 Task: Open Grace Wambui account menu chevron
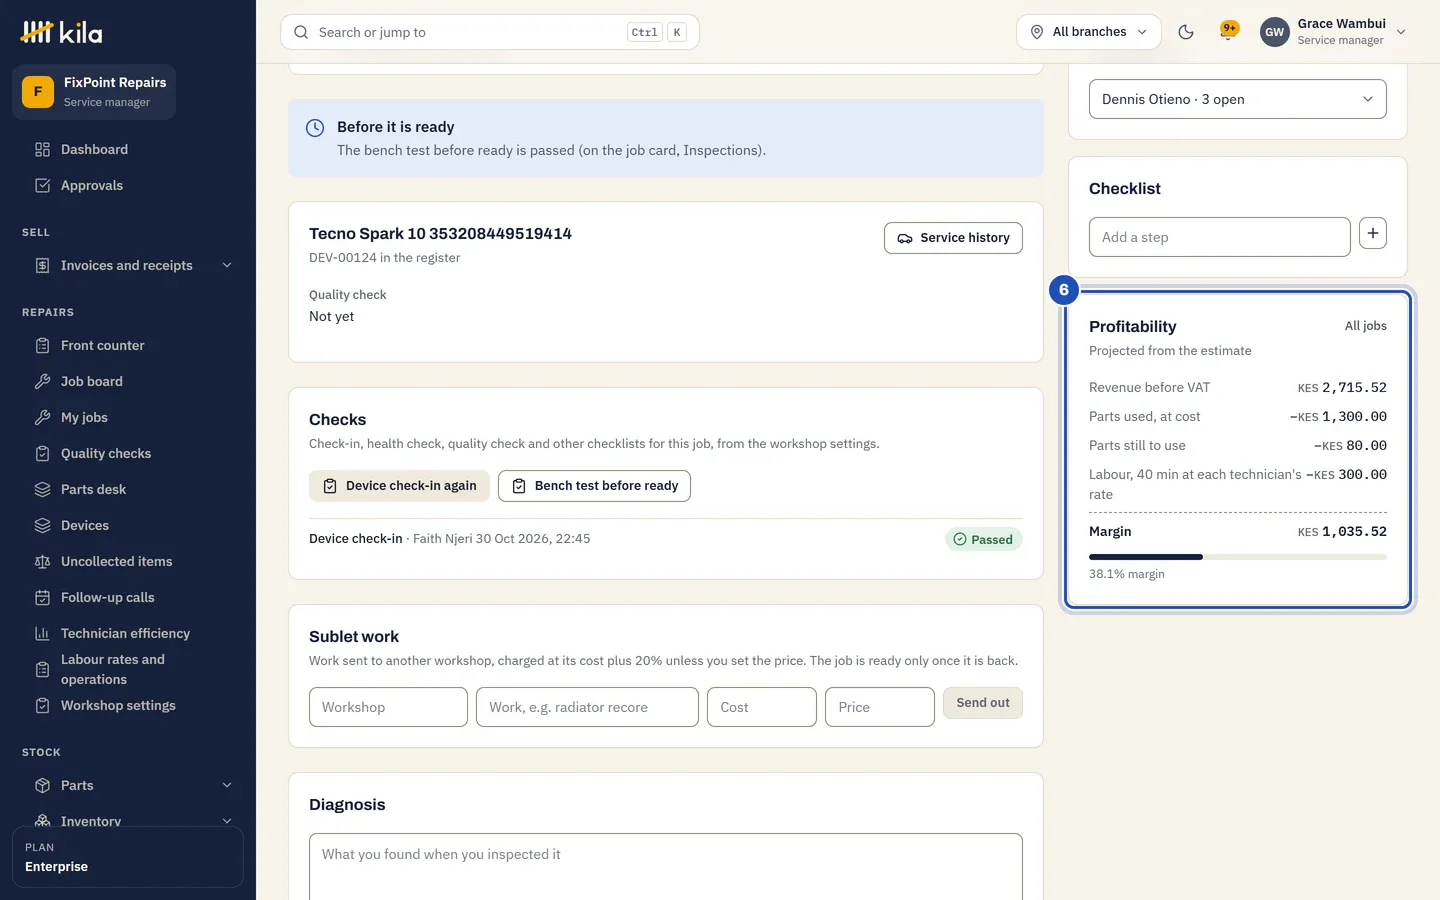pyautogui.click(x=1401, y=32)
